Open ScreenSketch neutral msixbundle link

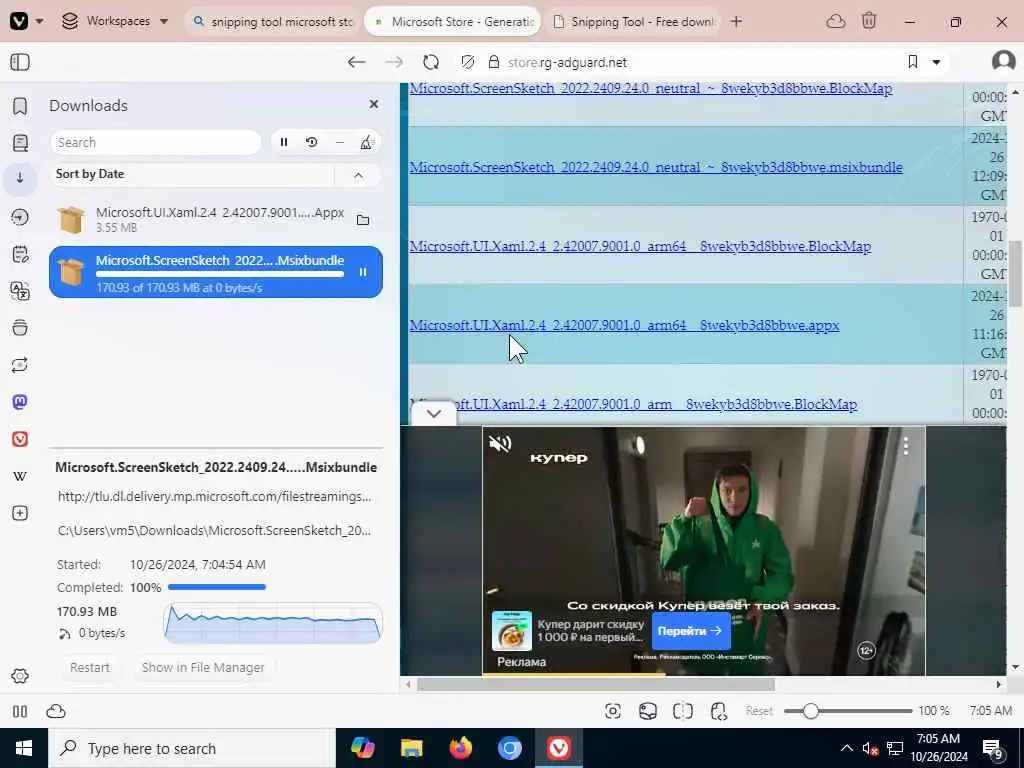tap(656, 167)
